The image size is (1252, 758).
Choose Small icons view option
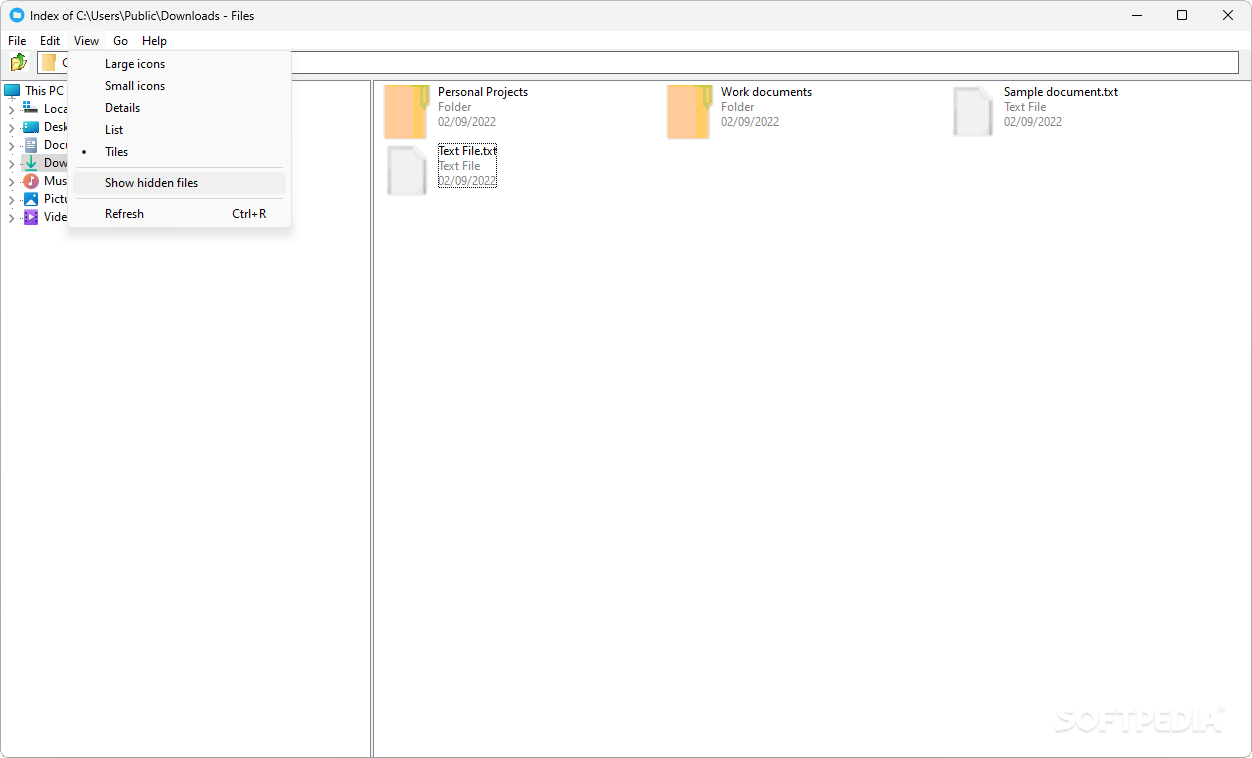[179, 86]
